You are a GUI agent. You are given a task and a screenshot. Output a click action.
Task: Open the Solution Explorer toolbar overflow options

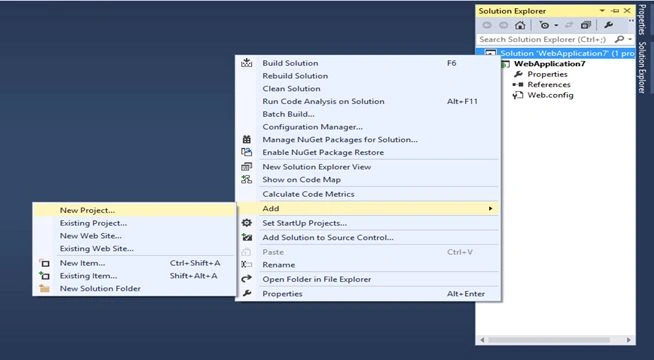pyautogui.click(x=631, y=21)
